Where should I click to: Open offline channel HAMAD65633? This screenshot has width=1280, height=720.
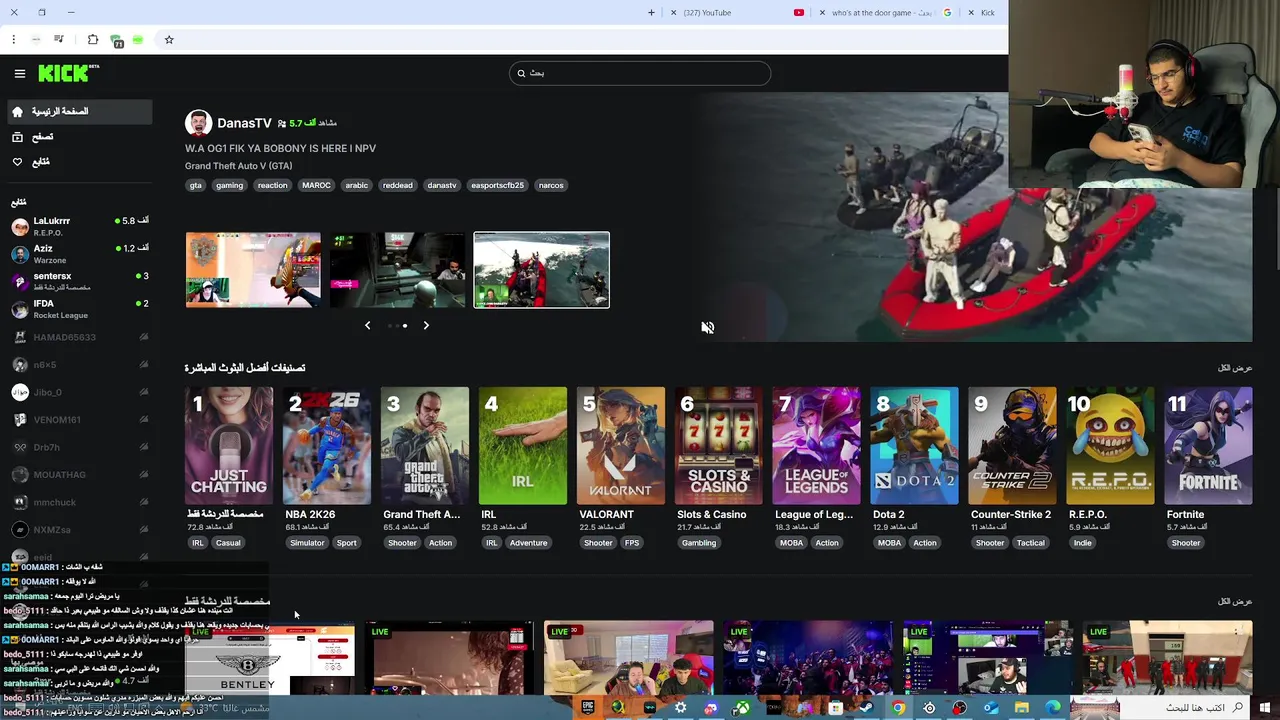click(x=80, y=337)
